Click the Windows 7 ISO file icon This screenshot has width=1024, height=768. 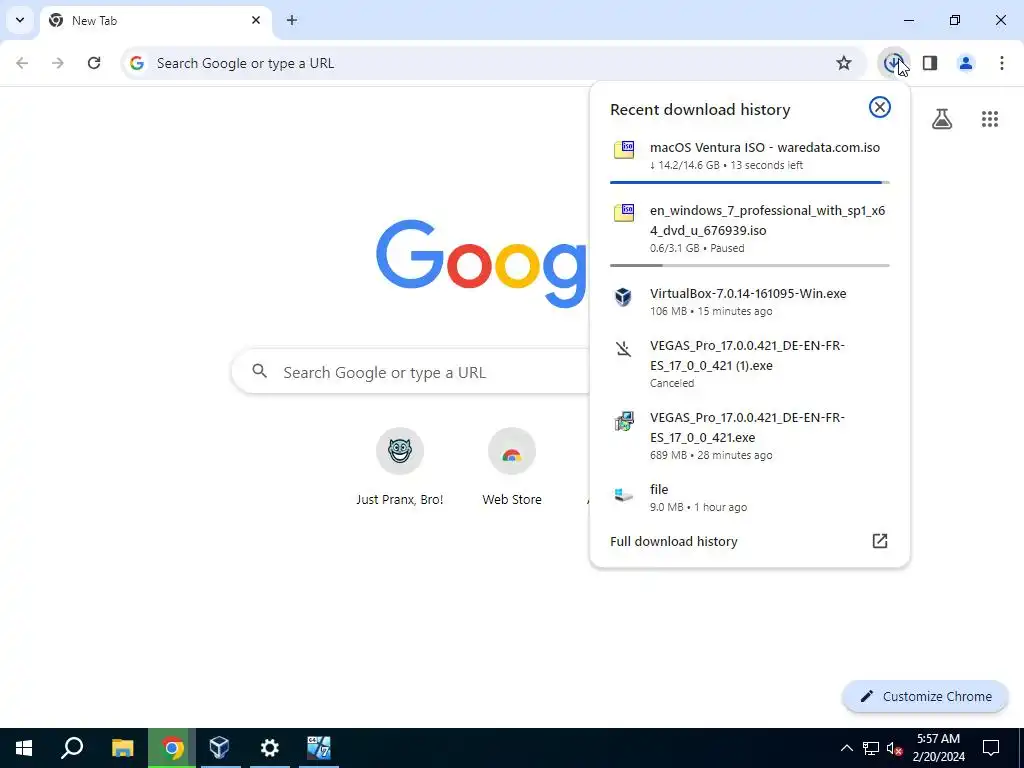pos(624,212)
